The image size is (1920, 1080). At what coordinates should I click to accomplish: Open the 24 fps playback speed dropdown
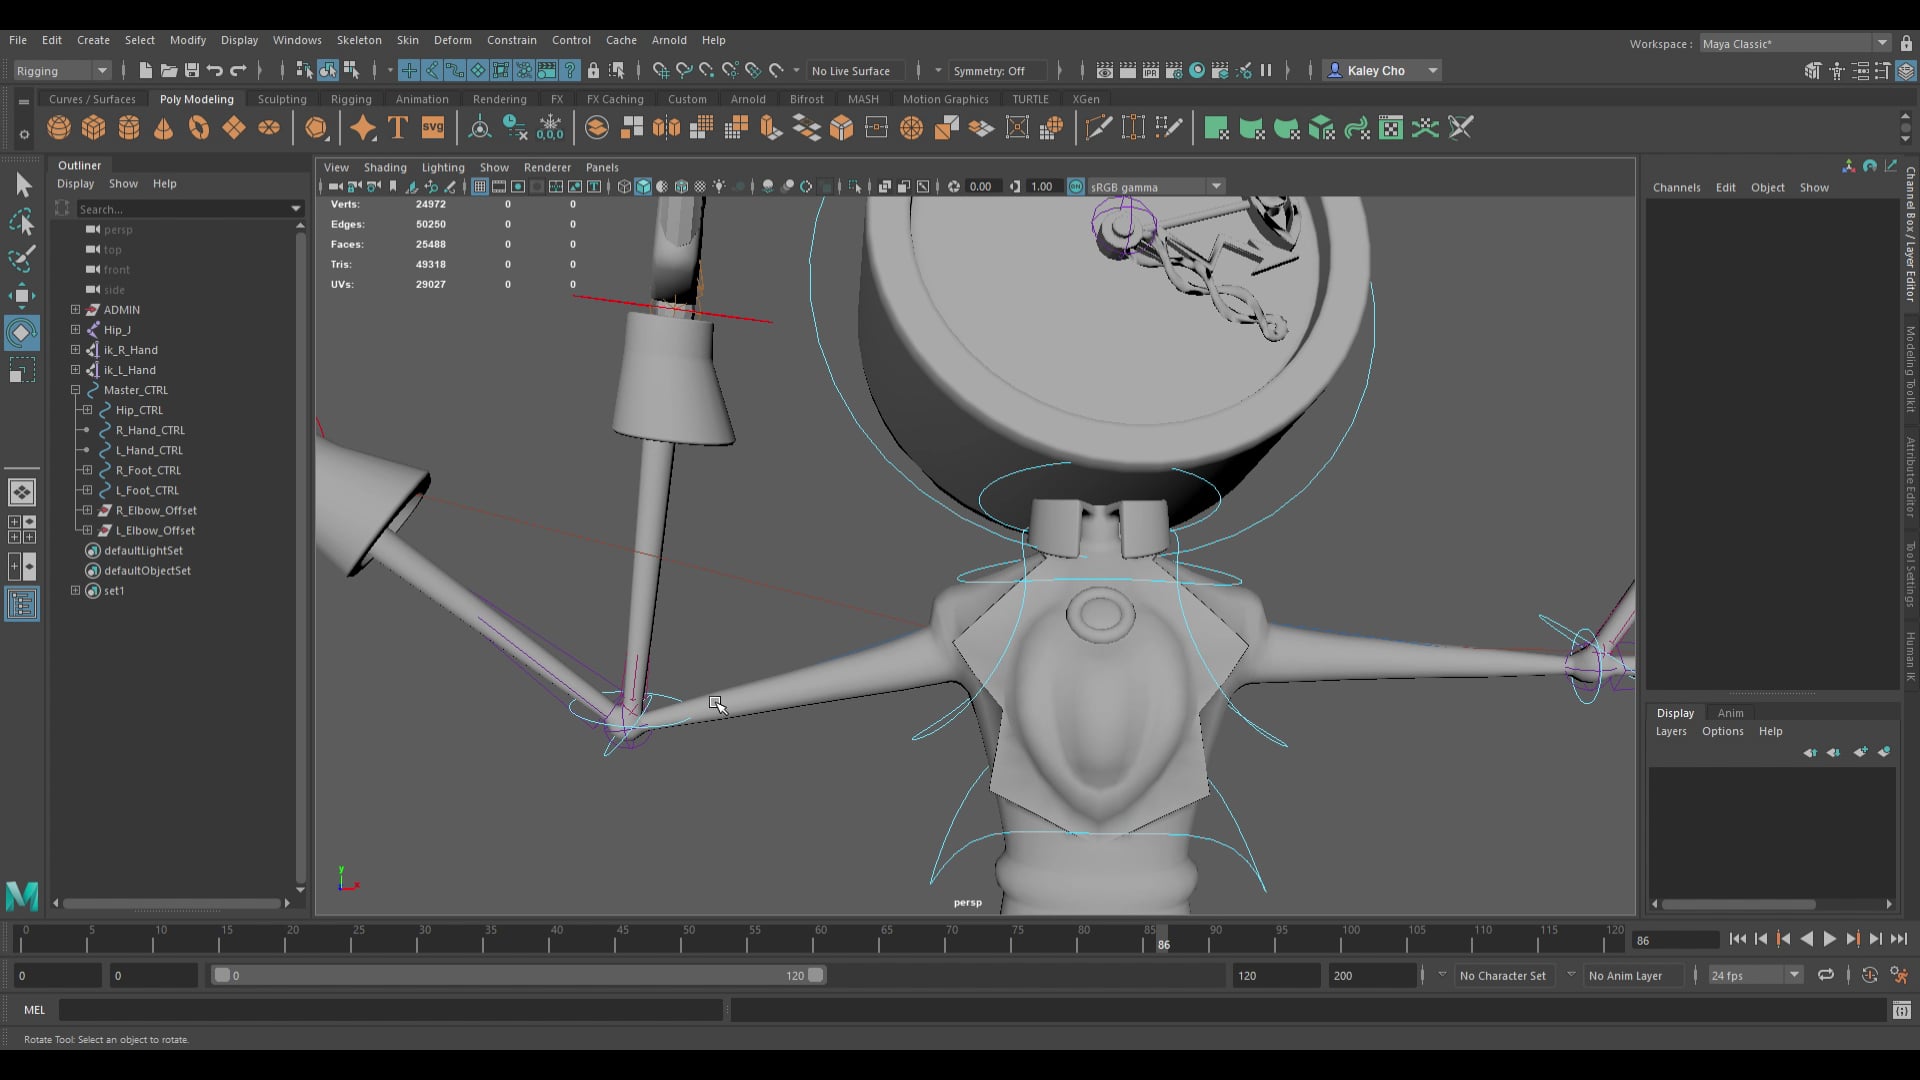[1793, 974]
